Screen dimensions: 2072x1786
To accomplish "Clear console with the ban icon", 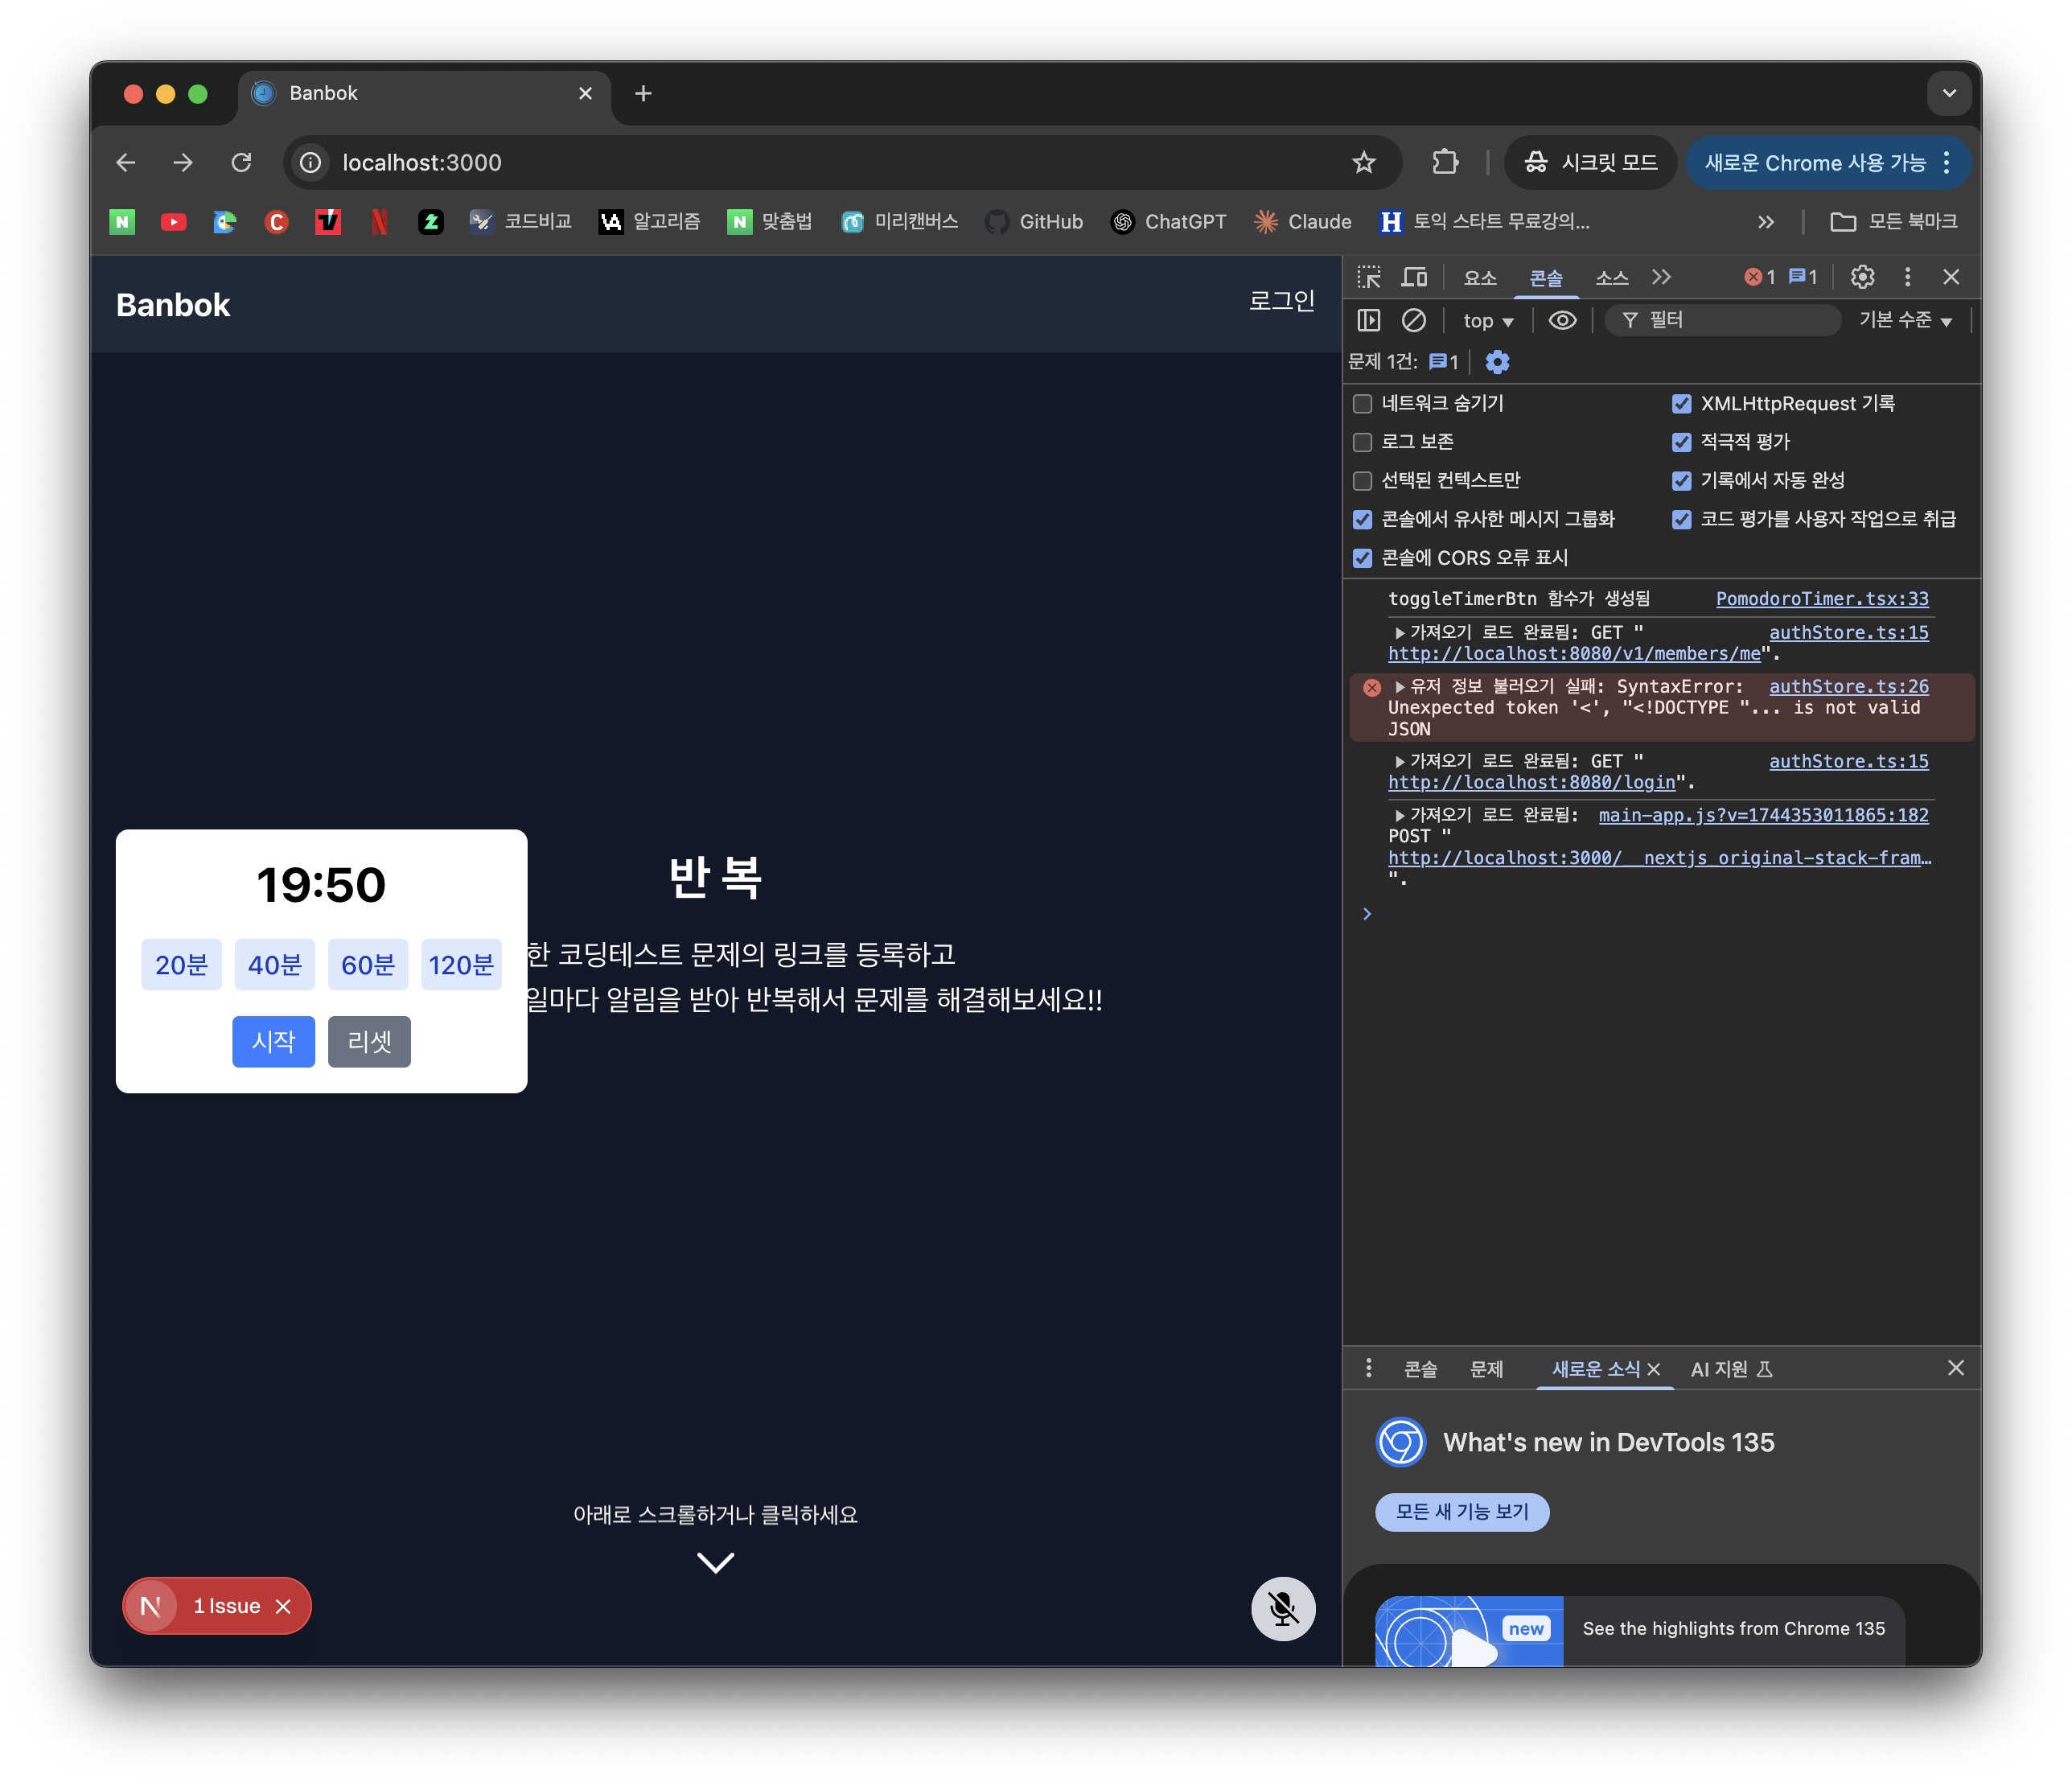I will coord(1413,320).
